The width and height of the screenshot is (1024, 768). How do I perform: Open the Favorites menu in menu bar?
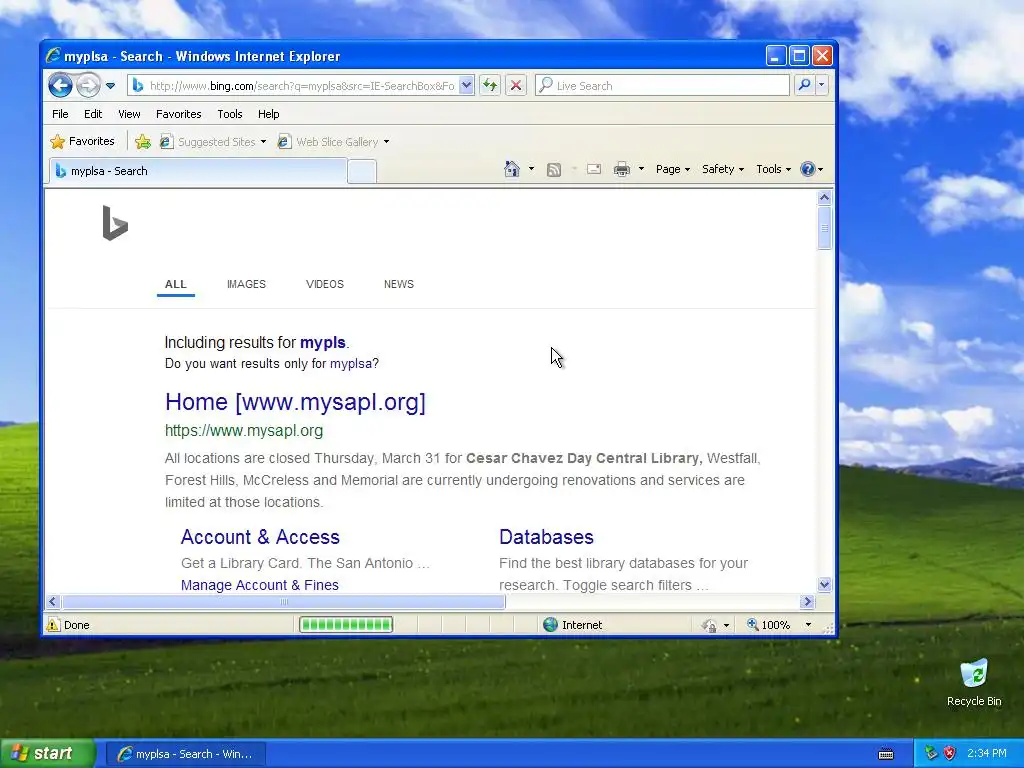point(178,114)
